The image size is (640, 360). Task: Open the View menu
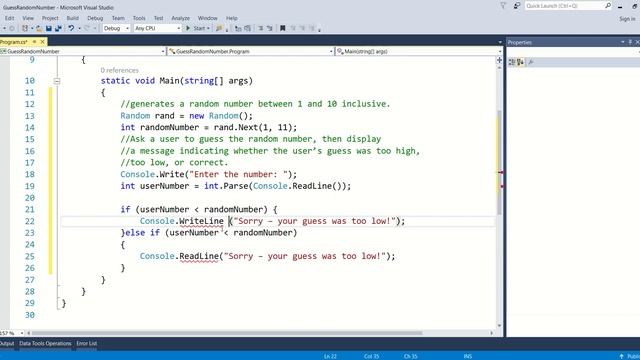pyautogui.click(x=28, y=18)
